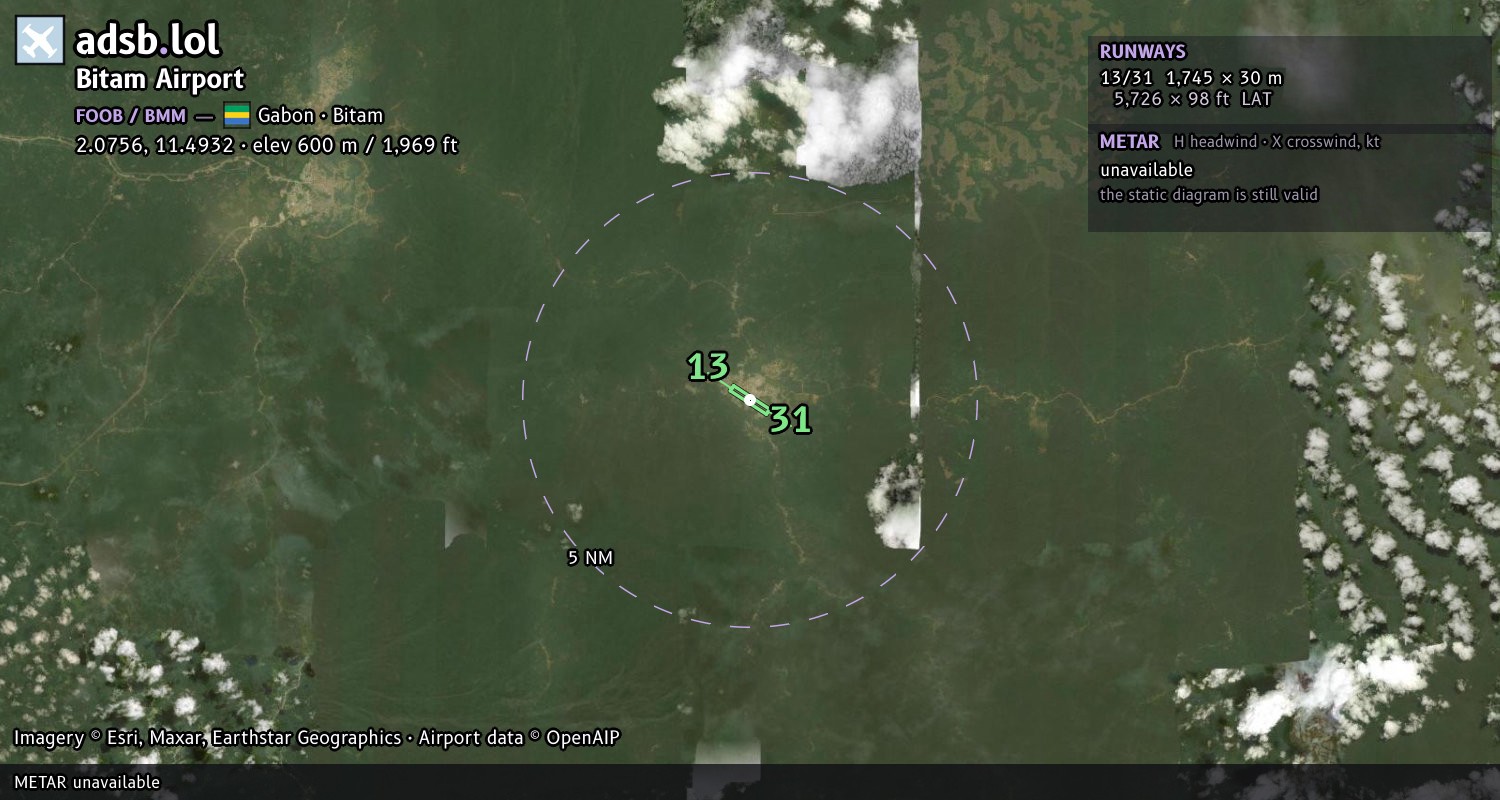Click runway end label 31
The image size is (1500, 800).
point(790,420)
